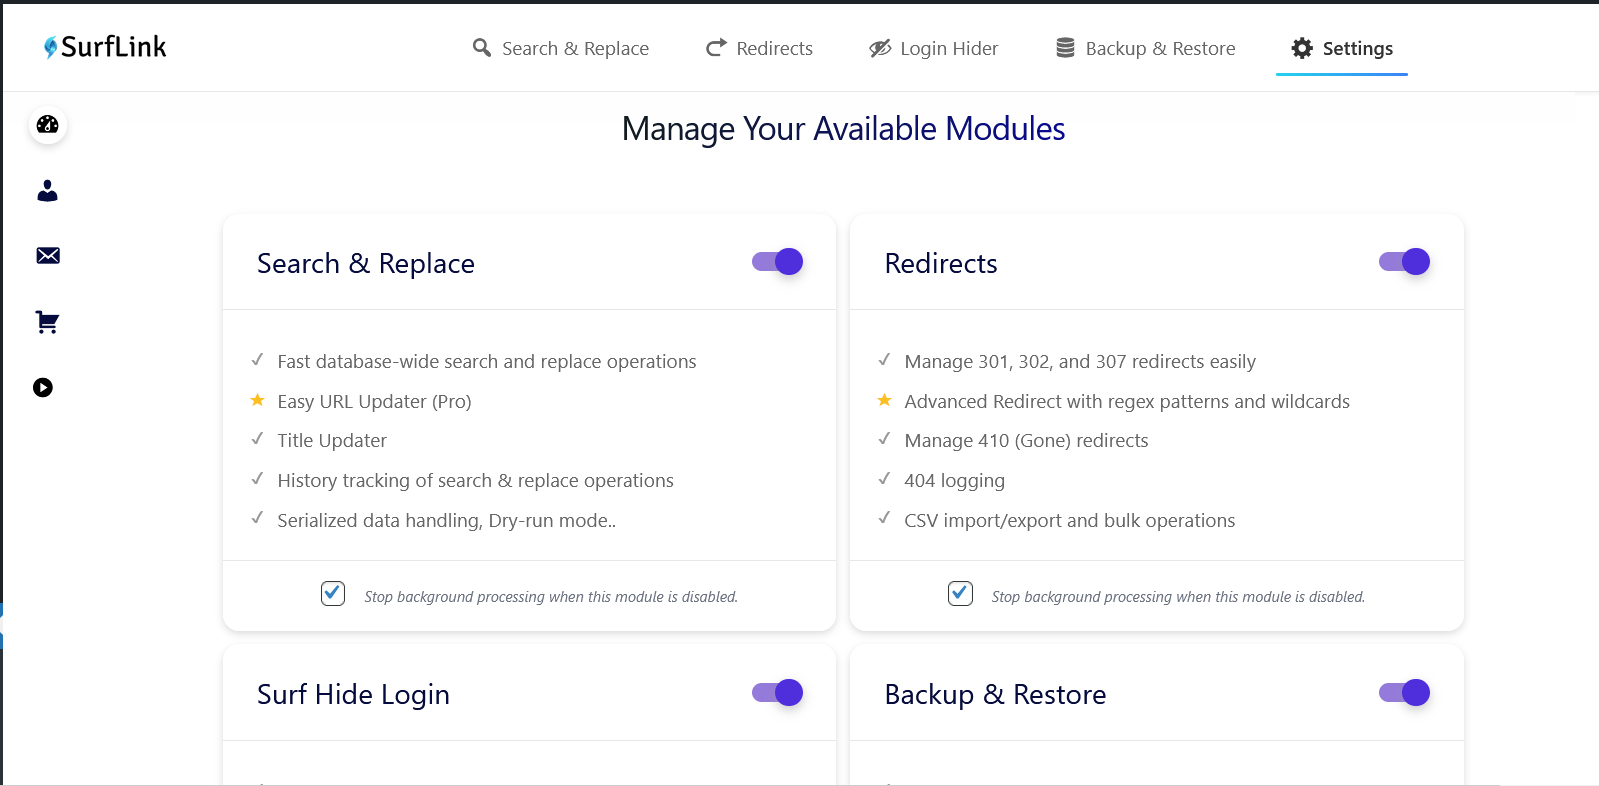Screen dimensions: 1599x786
Task: Open the Search & Replace tab
Action: click(x=561, y=48)
